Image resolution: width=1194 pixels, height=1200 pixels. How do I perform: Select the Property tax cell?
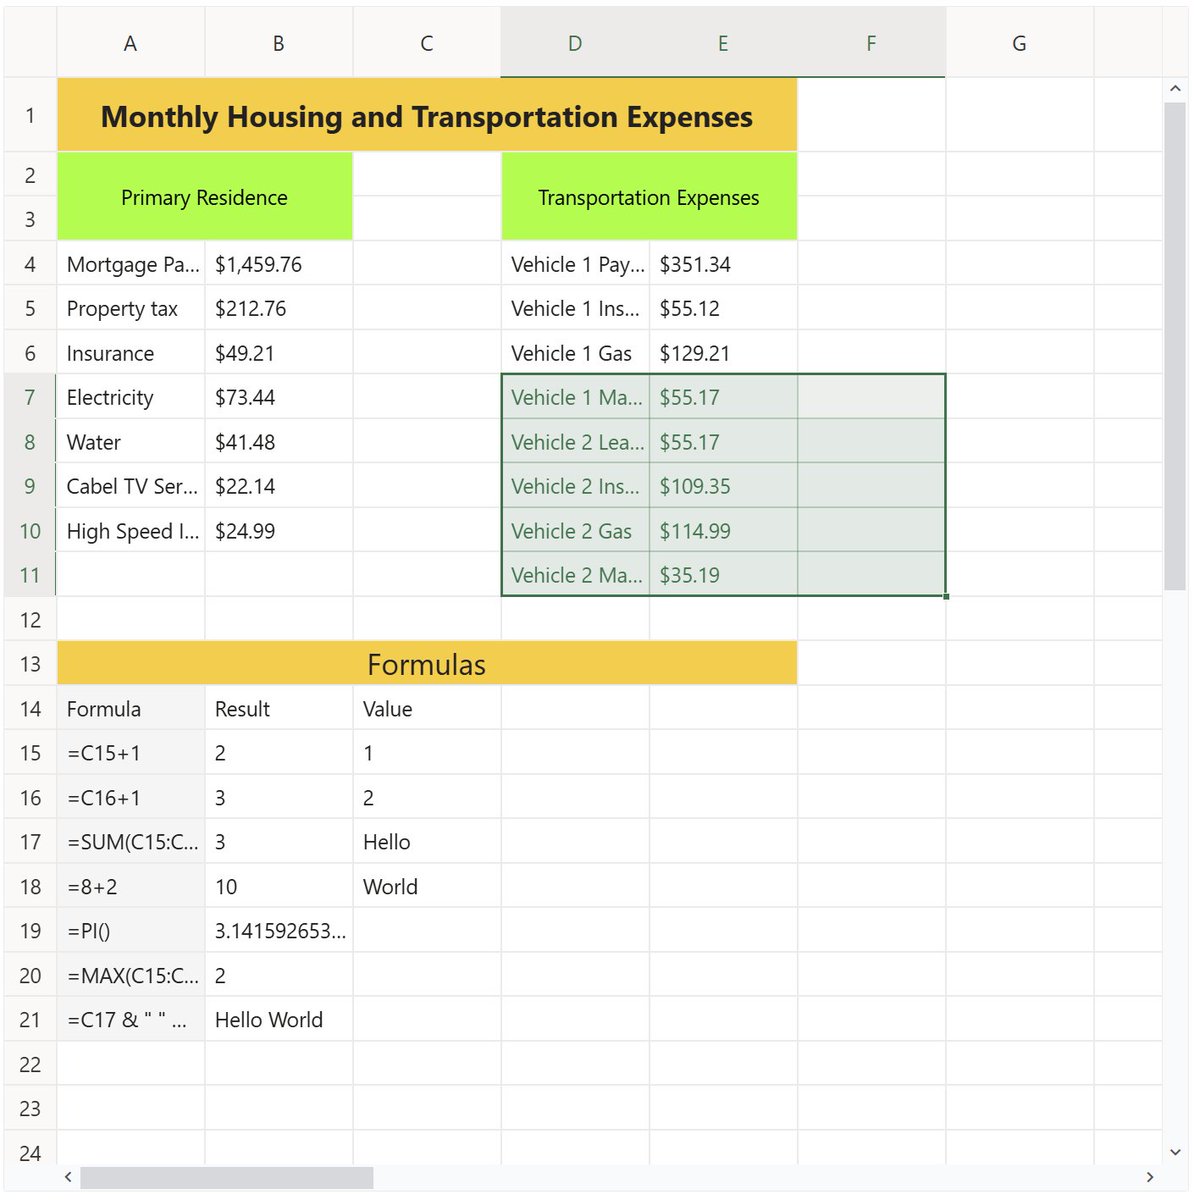tap(131, 308)
